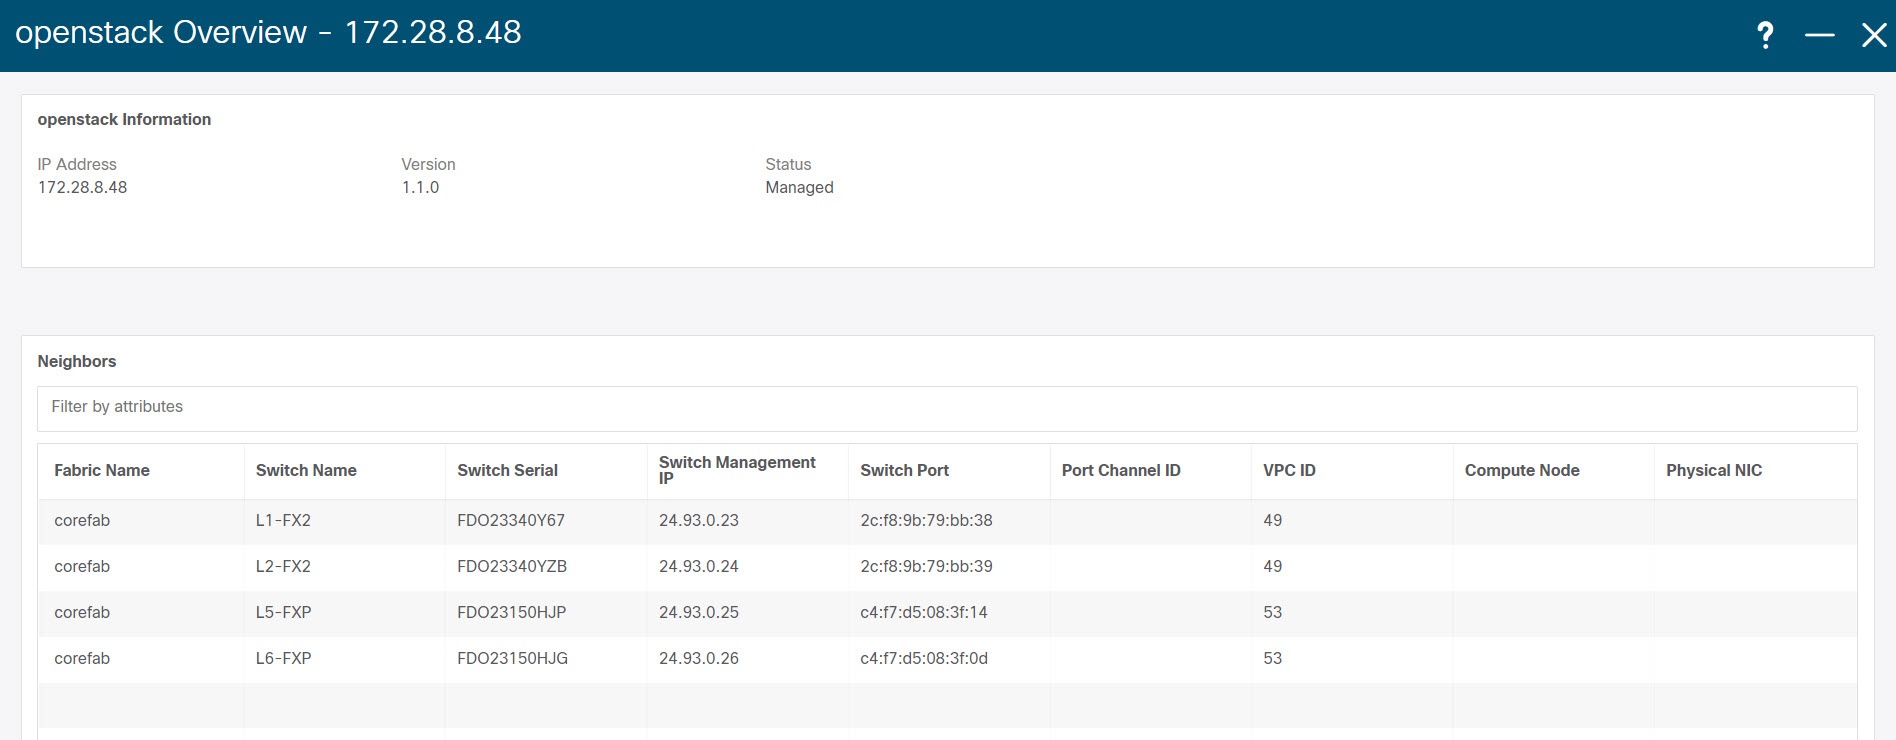Click the IP Address value 172.28.8.48

pyautogui.click(x=82, y=188)
